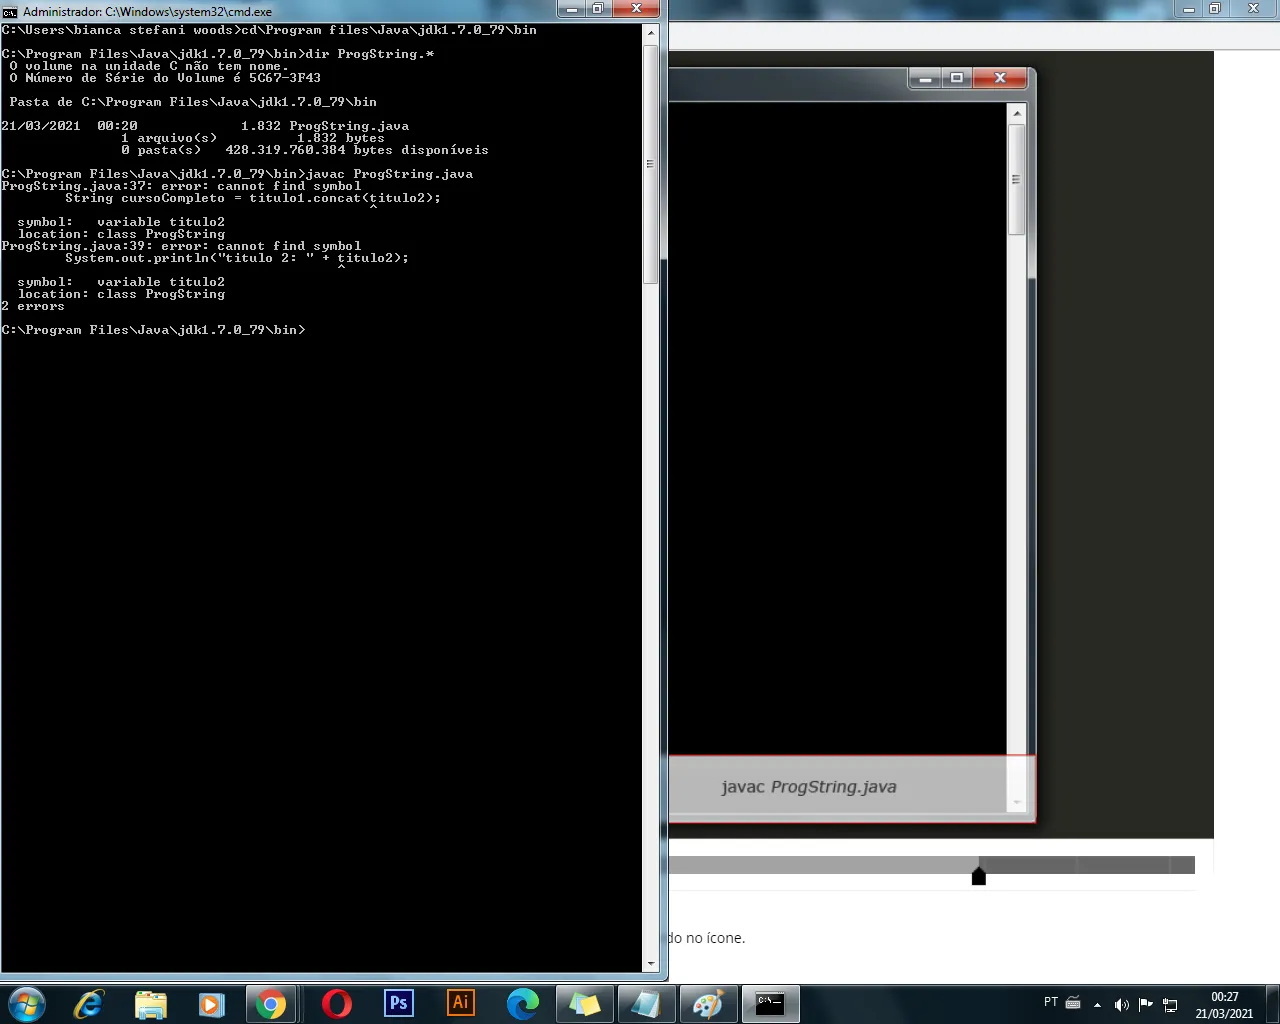Open the taskbar clock and date
Image resolution: width=1280 pixels, height=1024 pixels.
[x=1224, y=1005]
